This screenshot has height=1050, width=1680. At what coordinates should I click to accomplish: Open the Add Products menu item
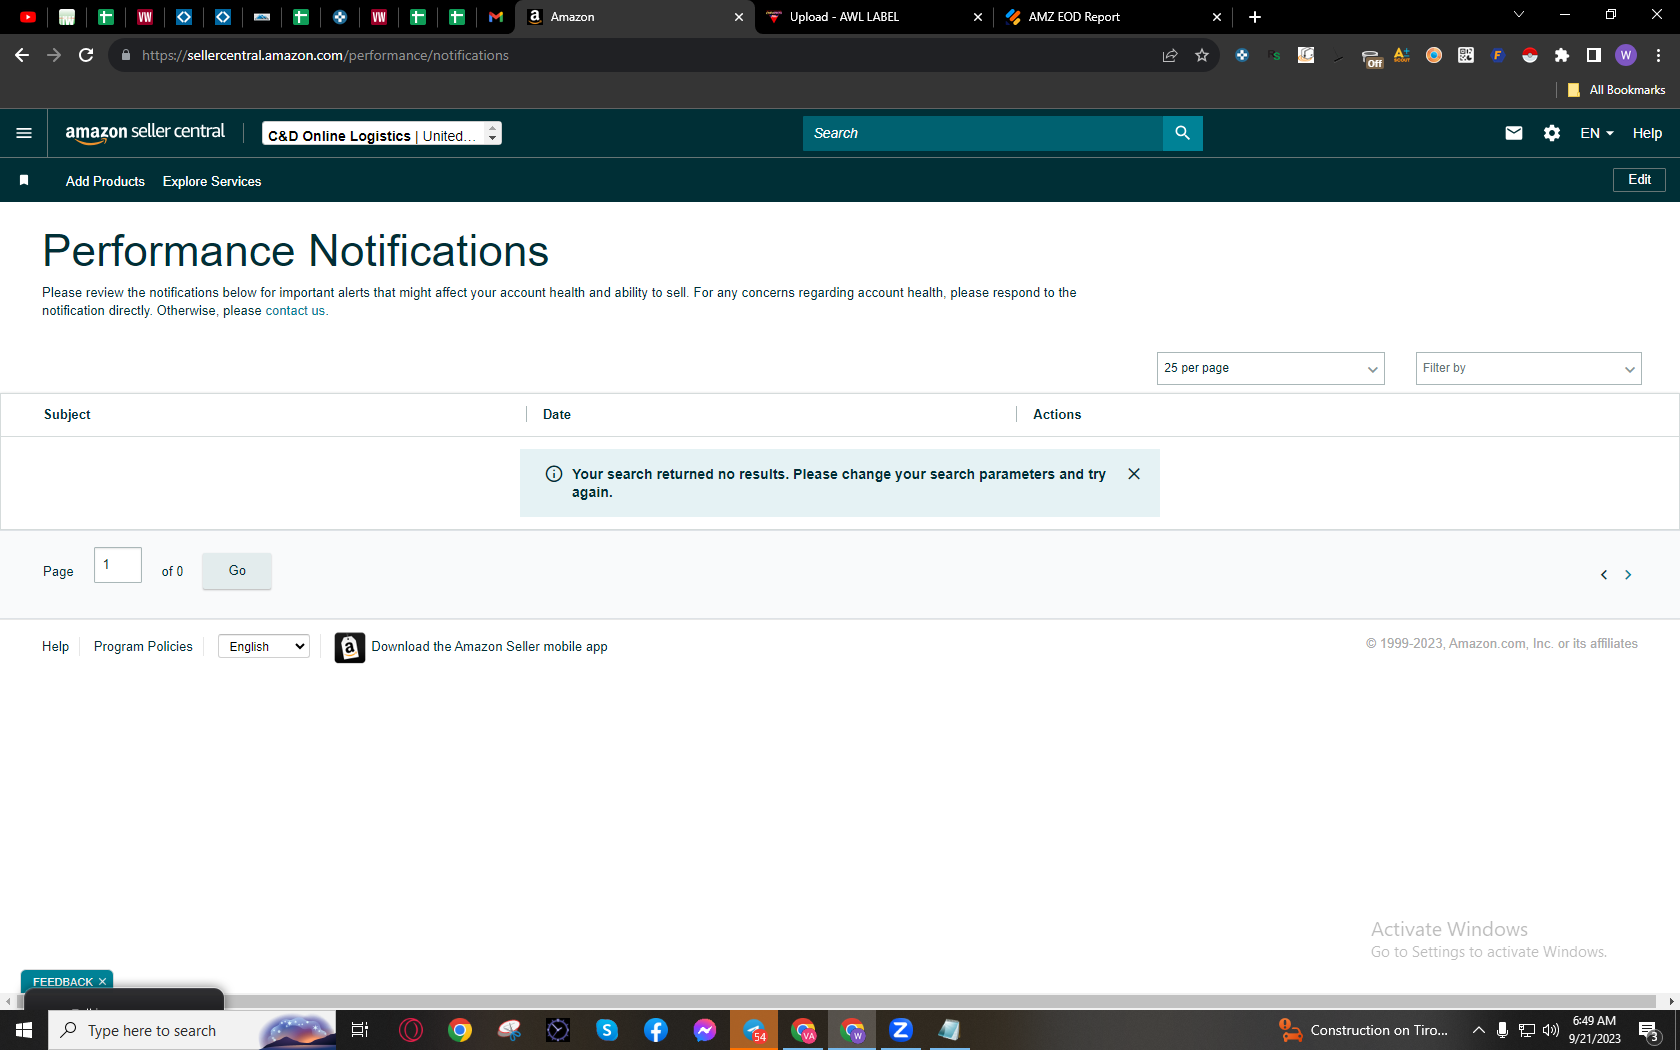click(105, 181)
